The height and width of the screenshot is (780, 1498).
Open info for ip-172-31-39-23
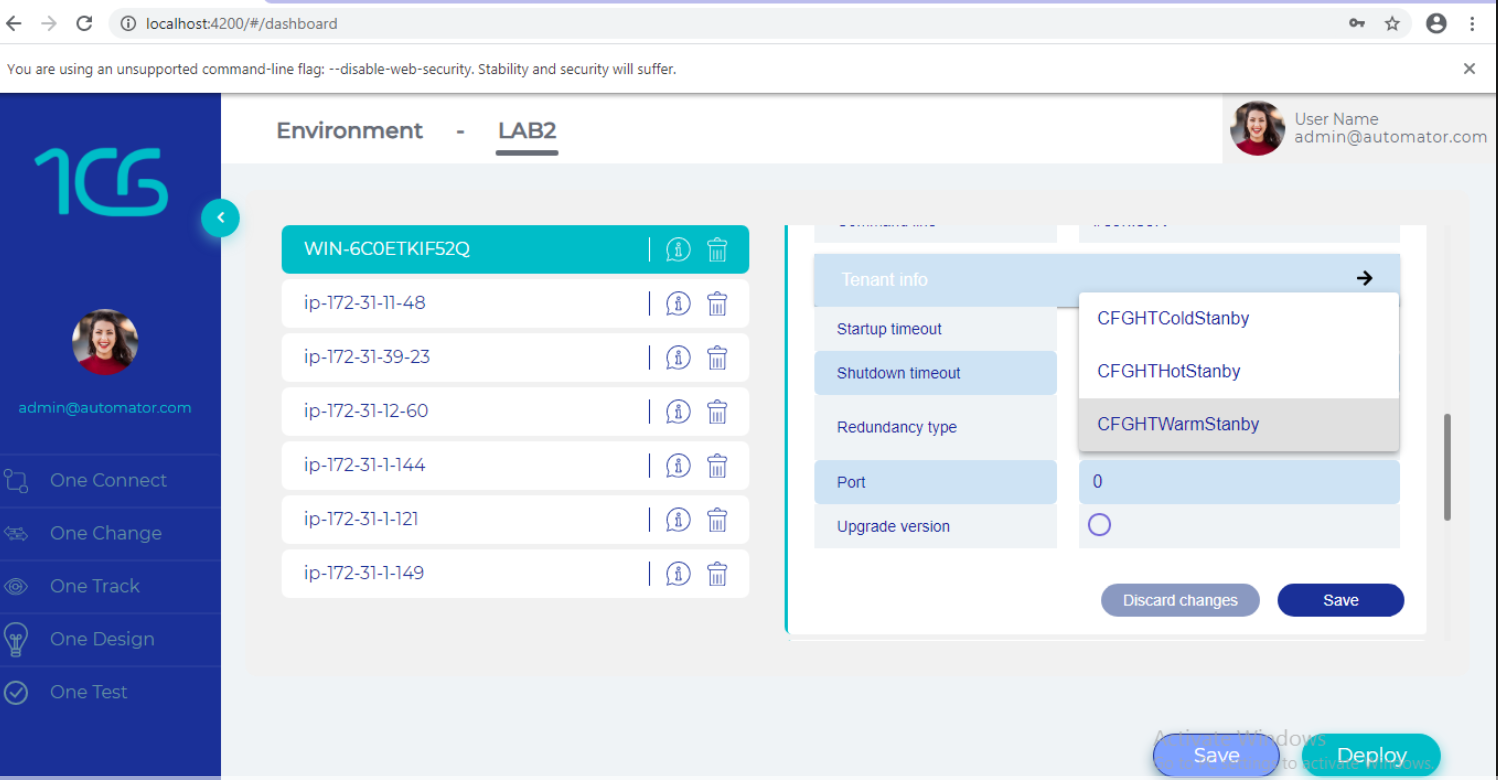(x=678, y=357)
